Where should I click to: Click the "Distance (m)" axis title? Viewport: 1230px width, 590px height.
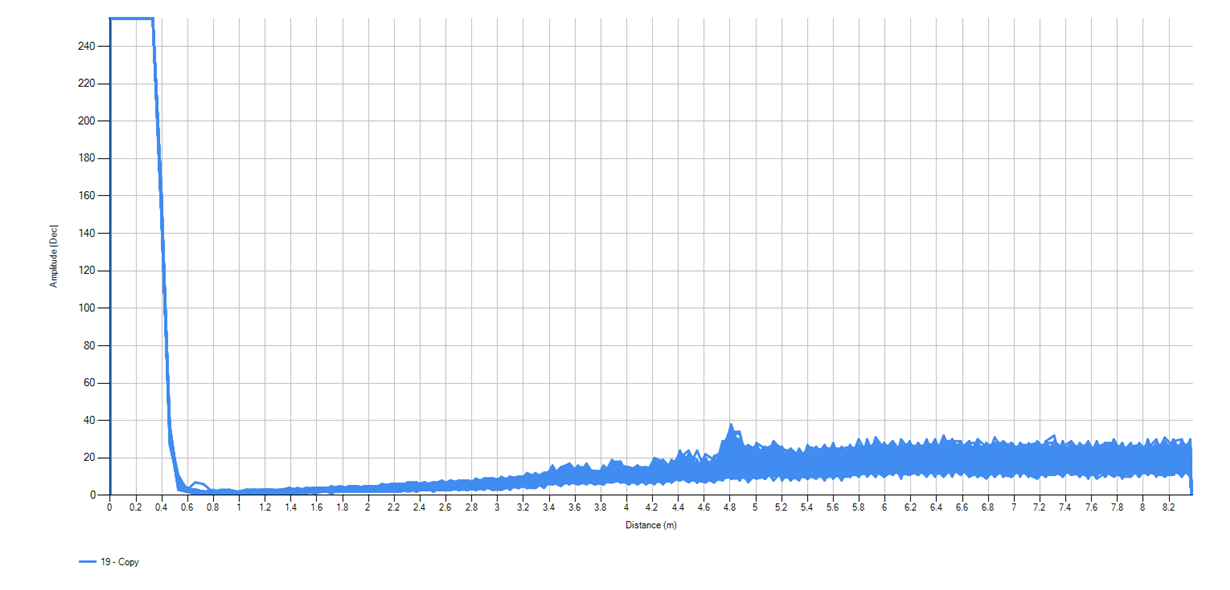pos(650,525)
